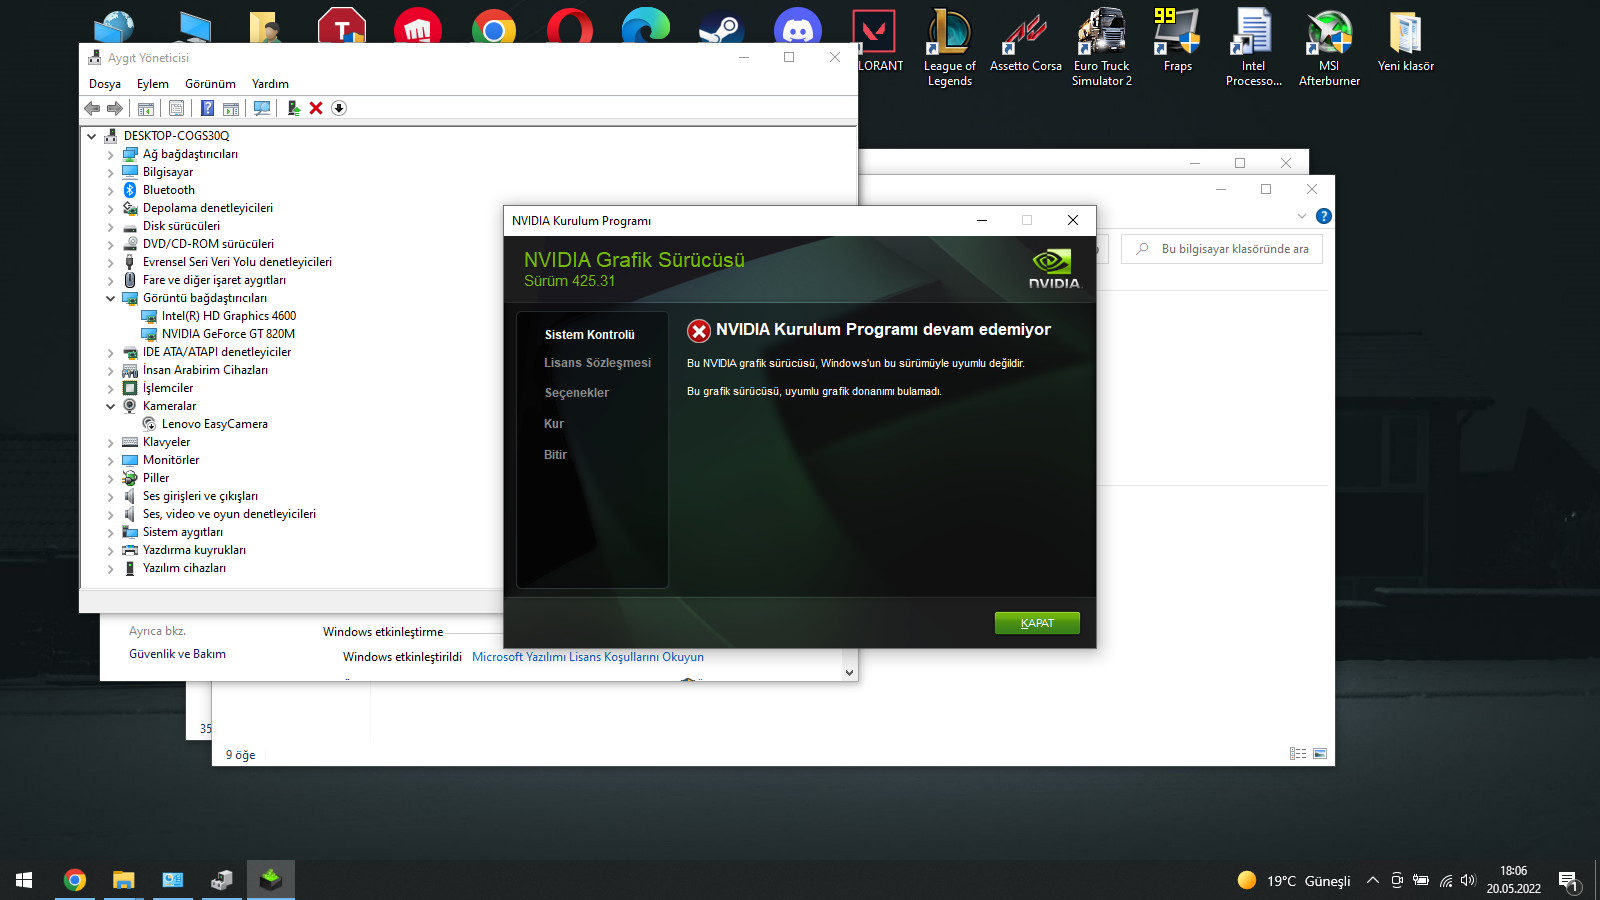Click the NVIDIA installer taskbar icon

[x=271, y=880]
